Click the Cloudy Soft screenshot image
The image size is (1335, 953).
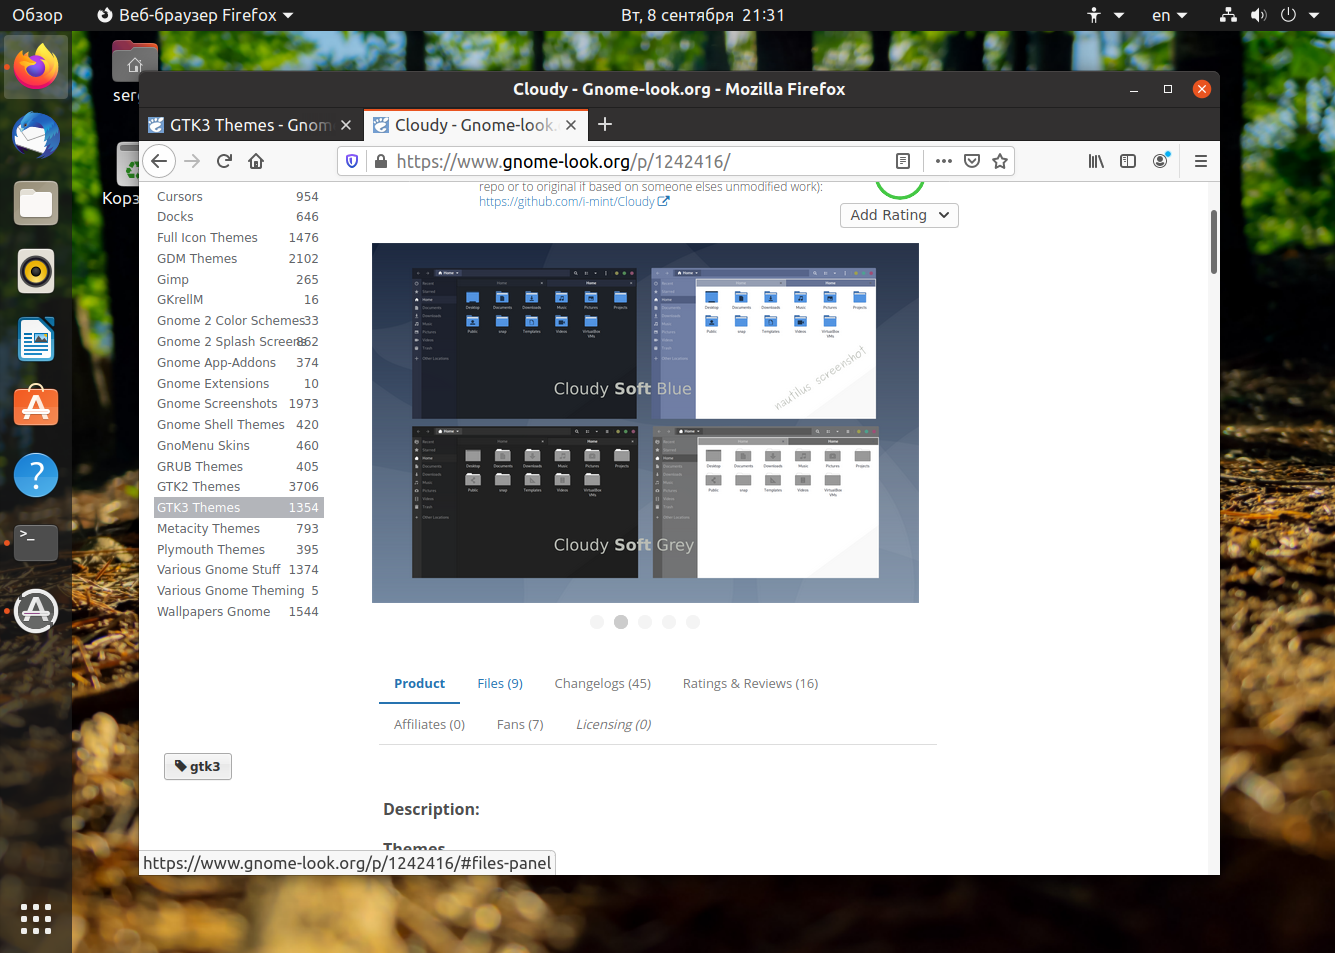click(645, 423)
